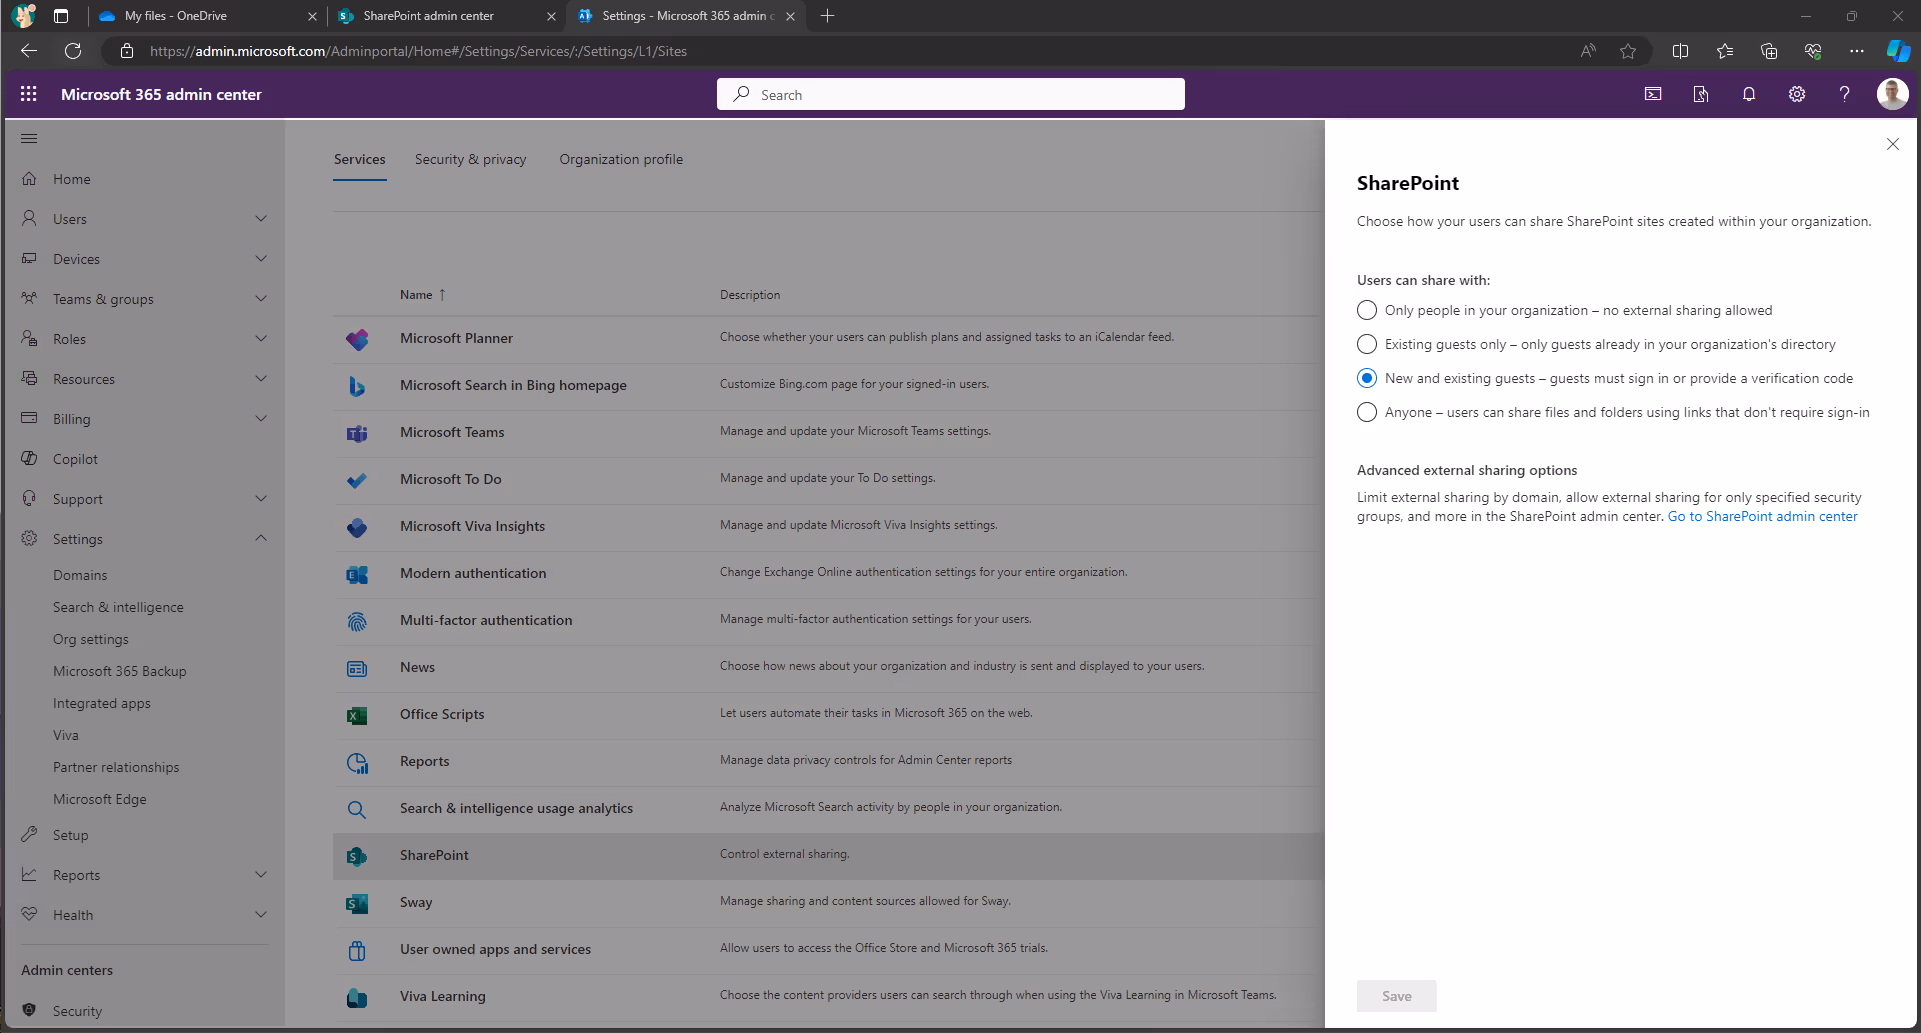Click the admin center Search box
Image resolution: width=1921 pixels, height=1033 pixels.
[951, 94]
